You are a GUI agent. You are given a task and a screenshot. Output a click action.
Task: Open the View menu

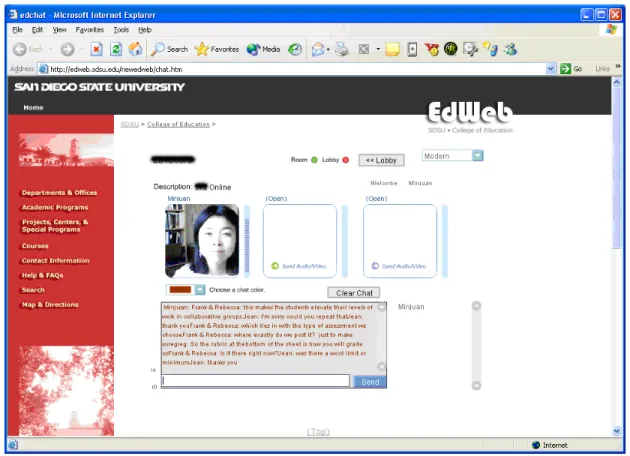click(59, 30)
